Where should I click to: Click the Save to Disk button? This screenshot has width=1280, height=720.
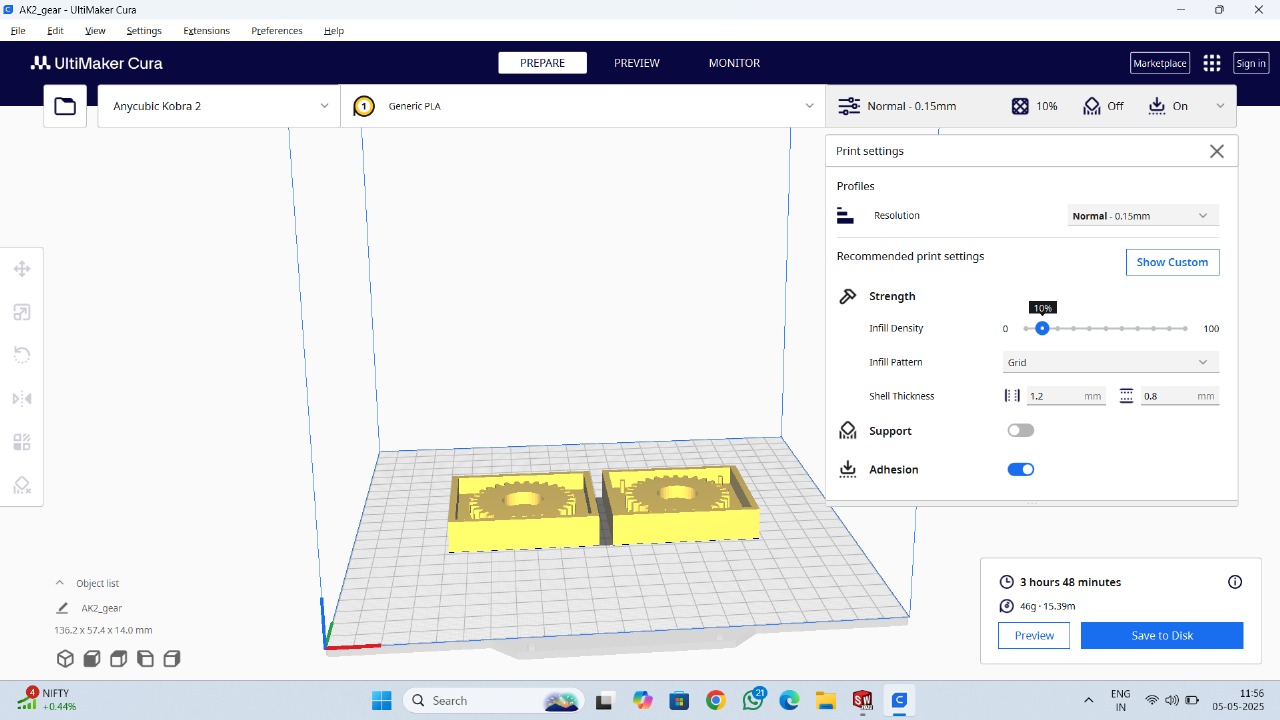[1162, 635]
